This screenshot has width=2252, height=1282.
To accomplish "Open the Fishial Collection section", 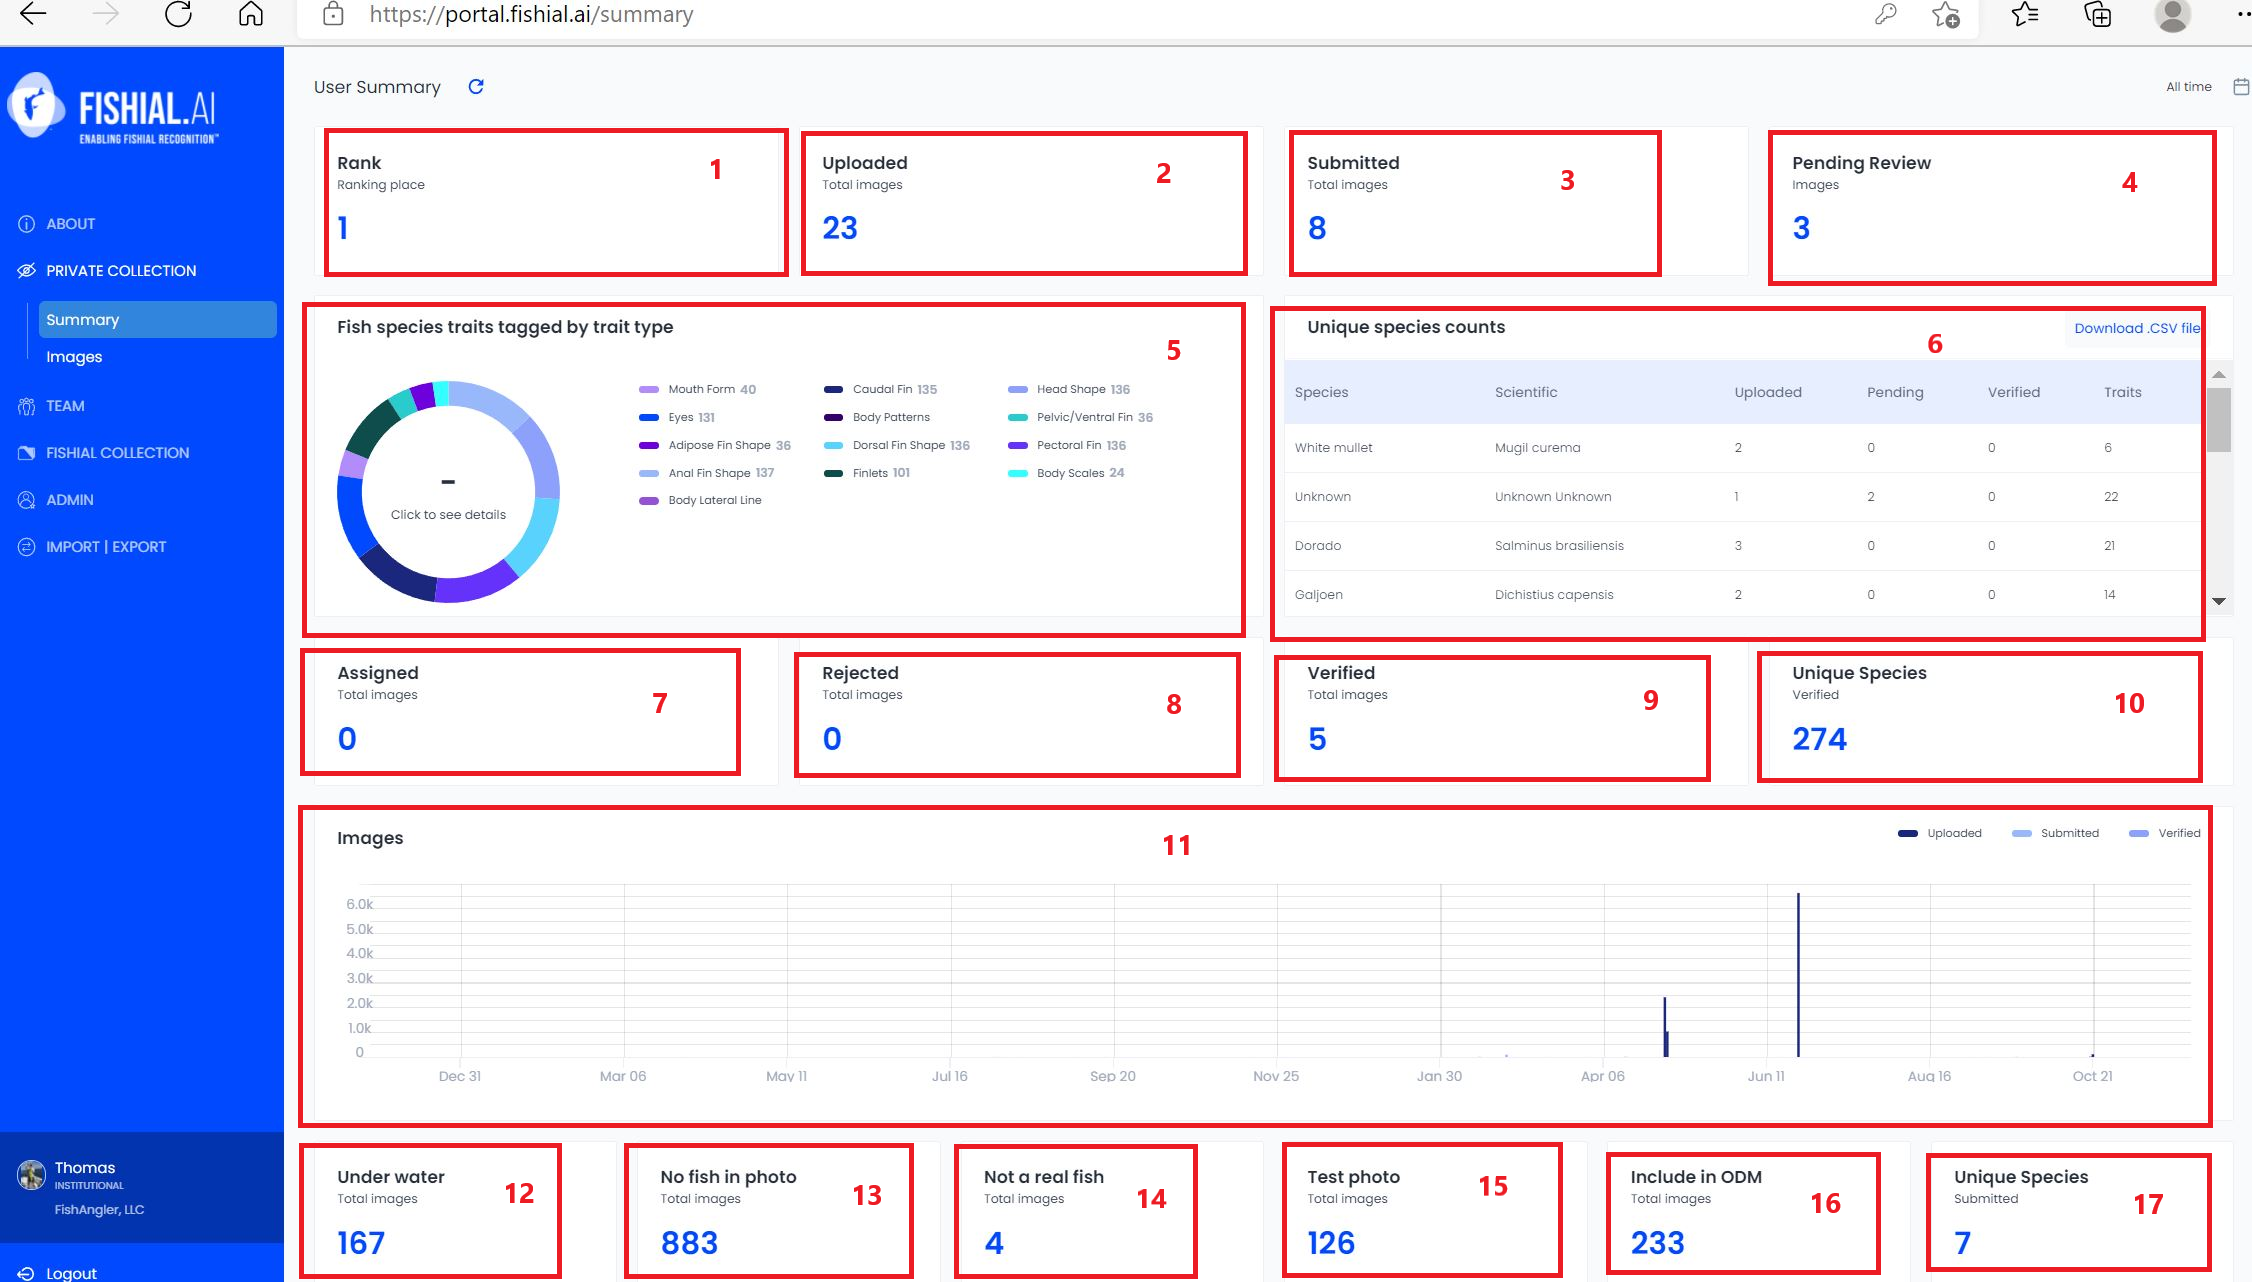I will tap(117, 452).
